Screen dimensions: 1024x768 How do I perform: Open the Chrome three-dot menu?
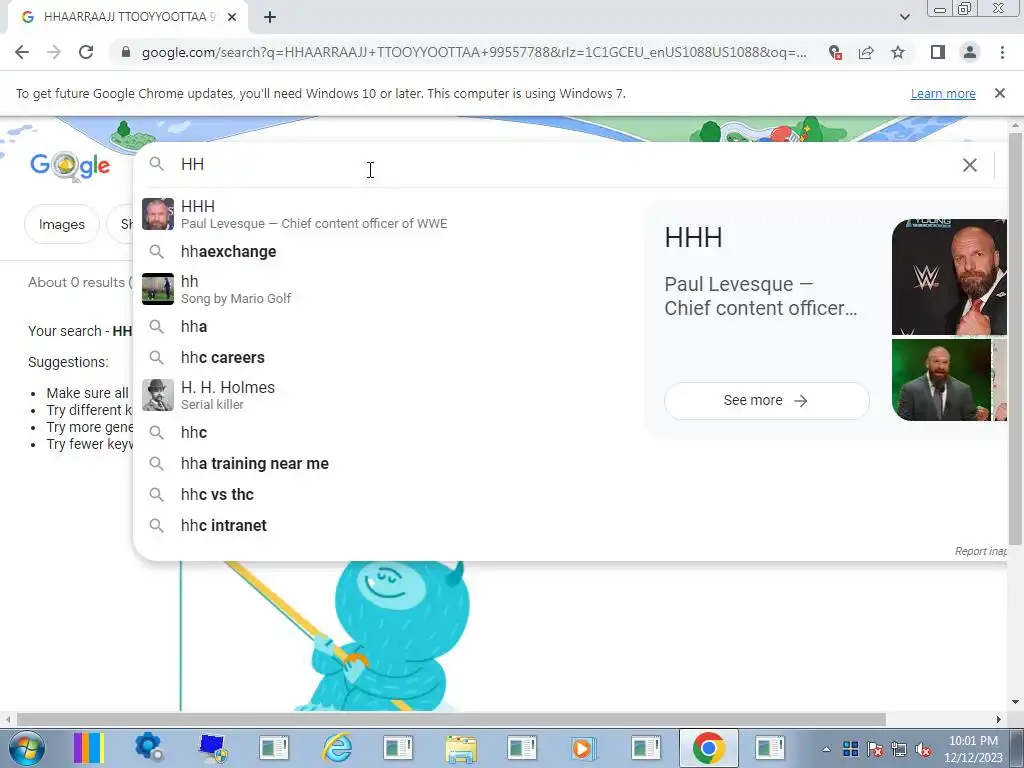point(1002,52)
